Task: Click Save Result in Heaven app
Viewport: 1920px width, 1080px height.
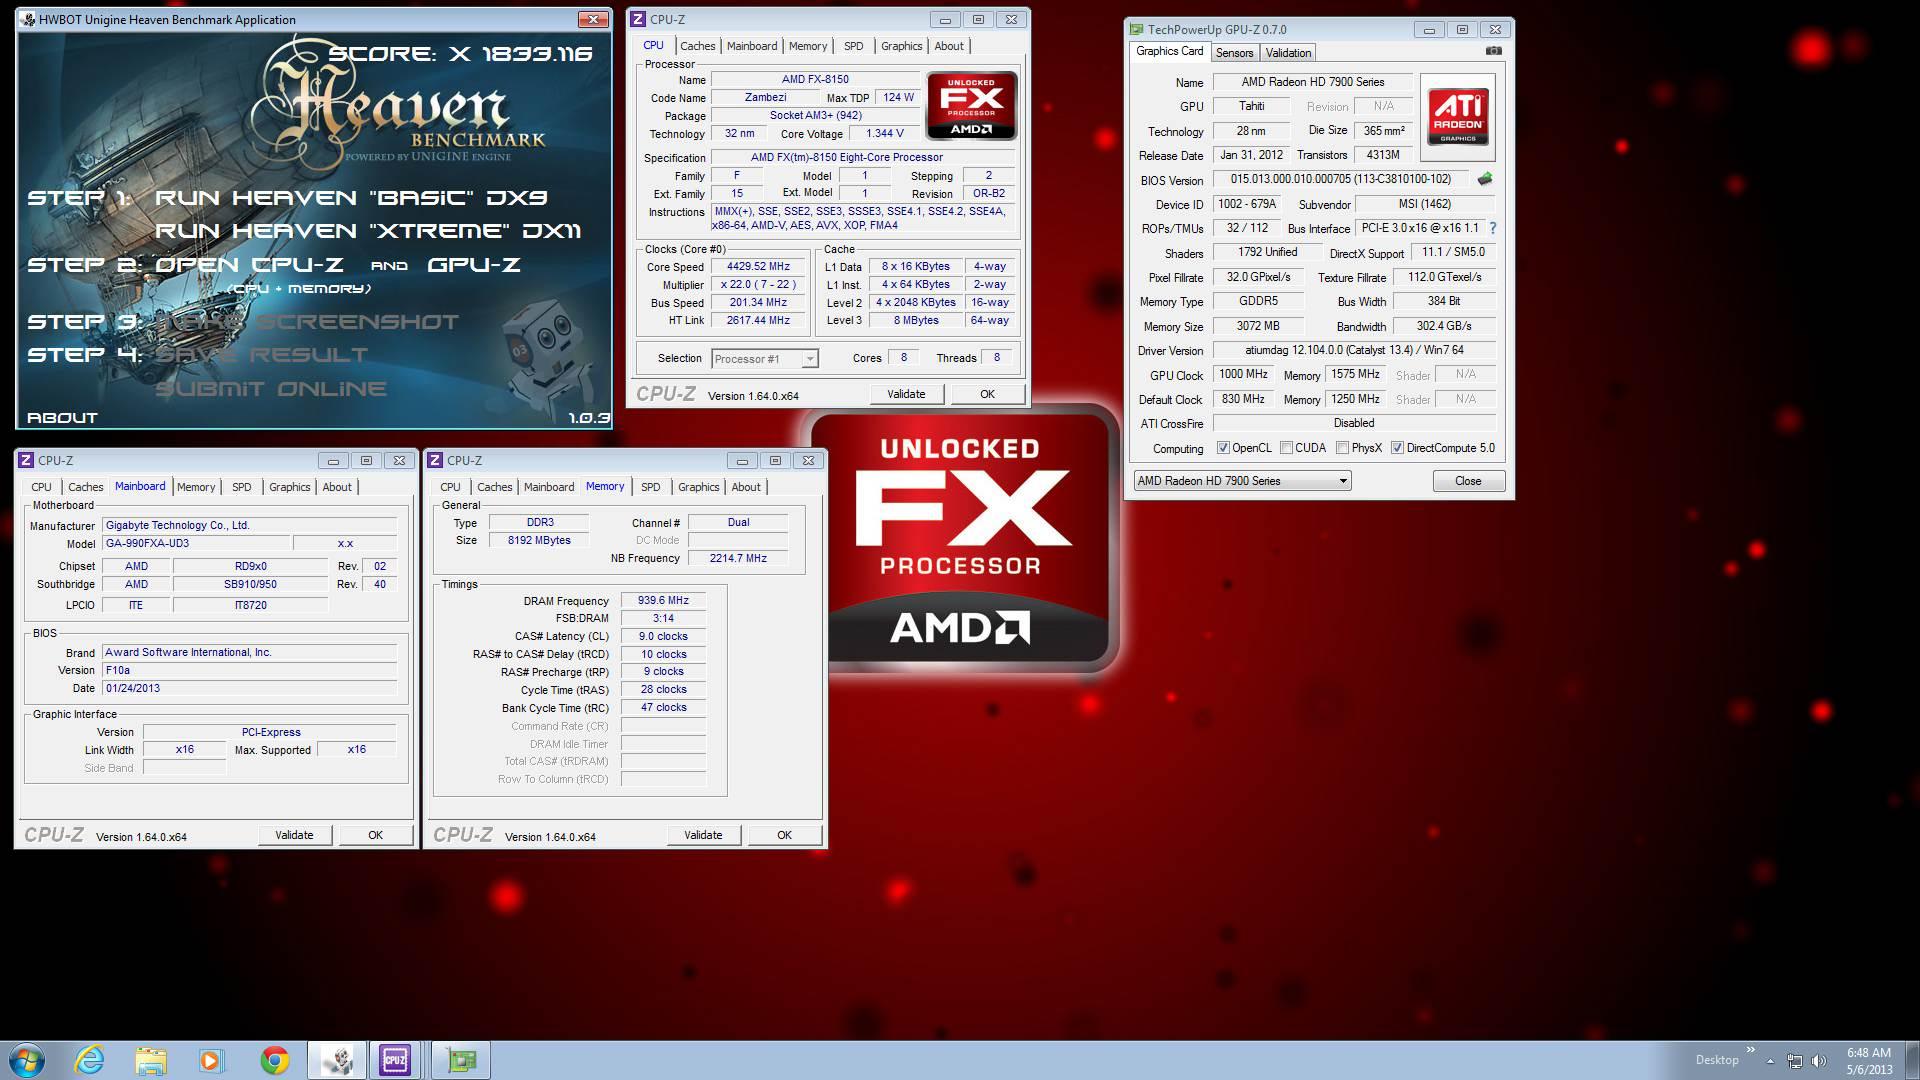Action: 261,355
